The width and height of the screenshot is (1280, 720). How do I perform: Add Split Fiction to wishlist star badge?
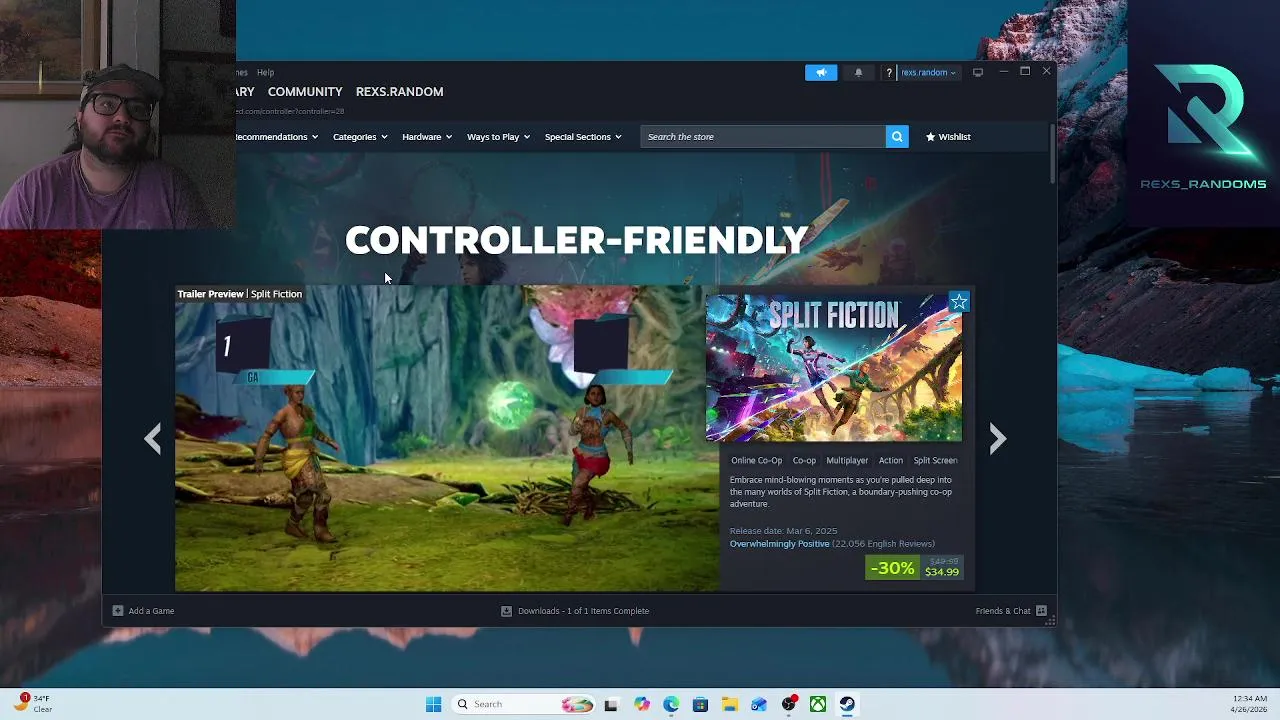[959, 302]
